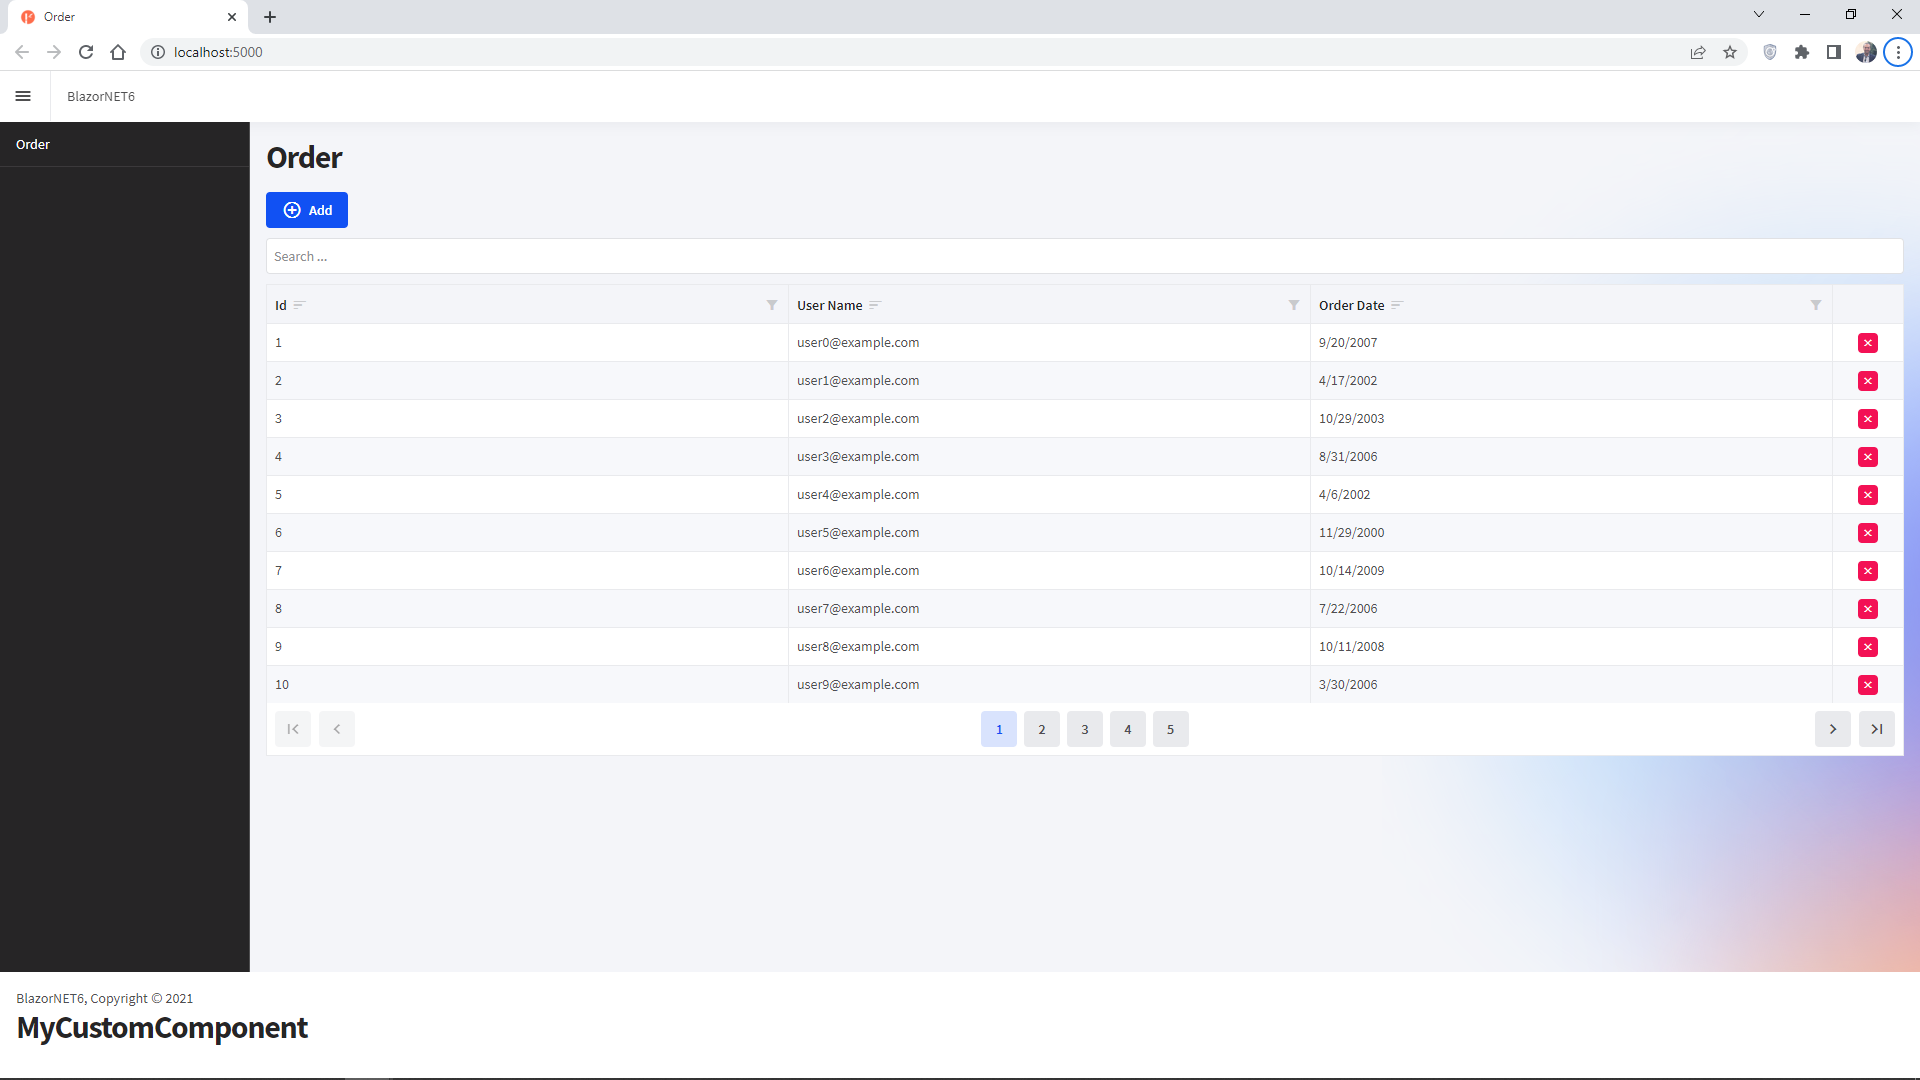Go to first page of orders
The height and width of the screenshot is (1080, 1920).
[x=293, y=729]
